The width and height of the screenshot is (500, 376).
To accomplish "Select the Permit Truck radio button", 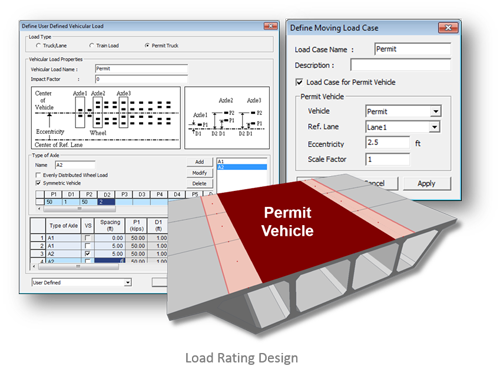I will pyautogui.click(x=147, y=45).
